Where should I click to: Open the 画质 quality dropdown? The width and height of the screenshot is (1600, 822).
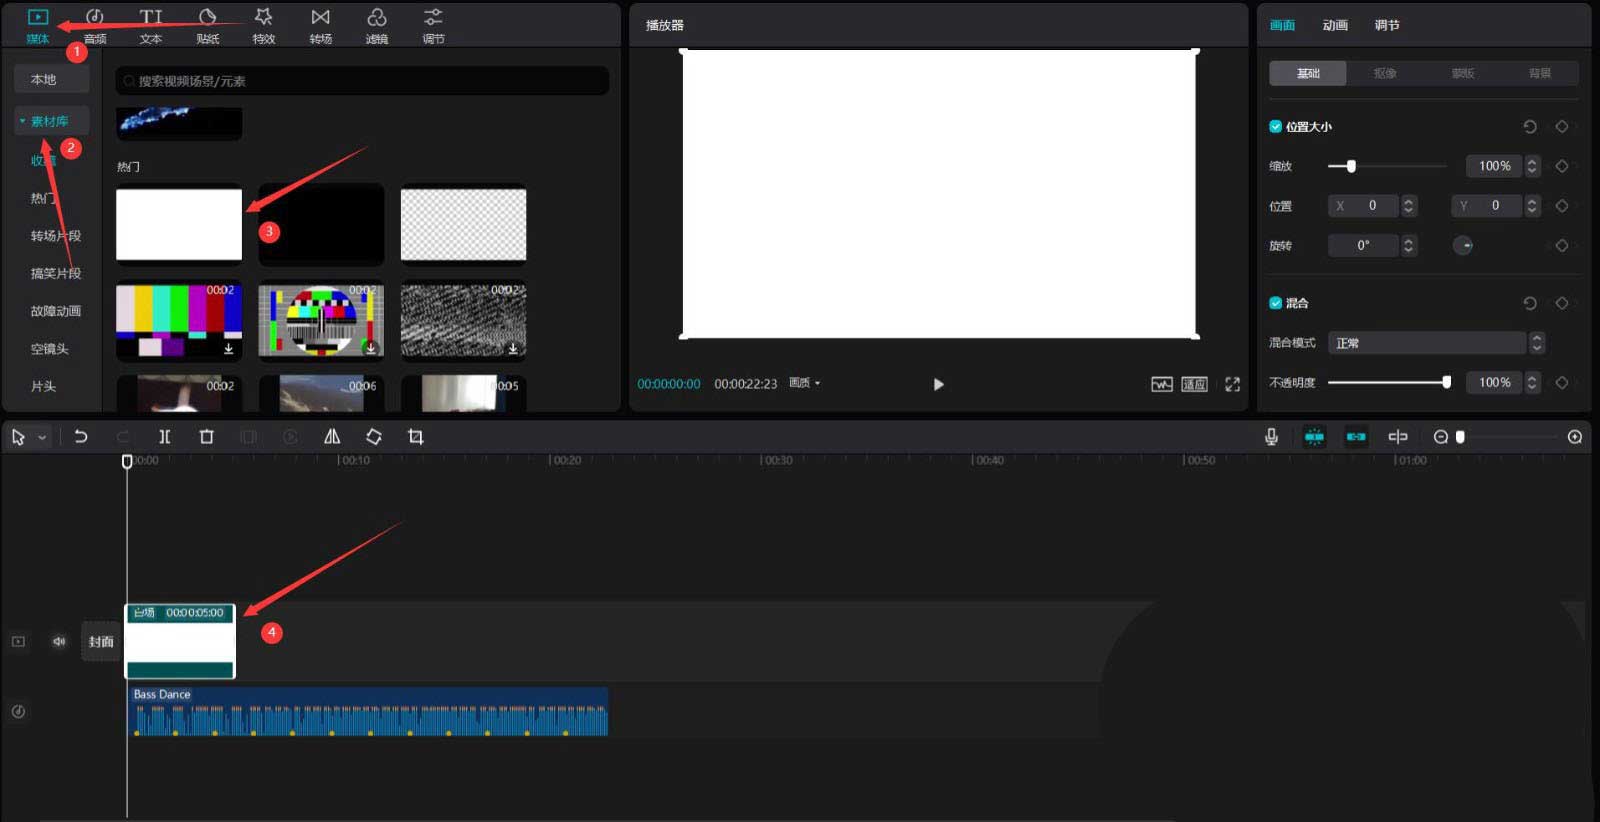(804, 383)
